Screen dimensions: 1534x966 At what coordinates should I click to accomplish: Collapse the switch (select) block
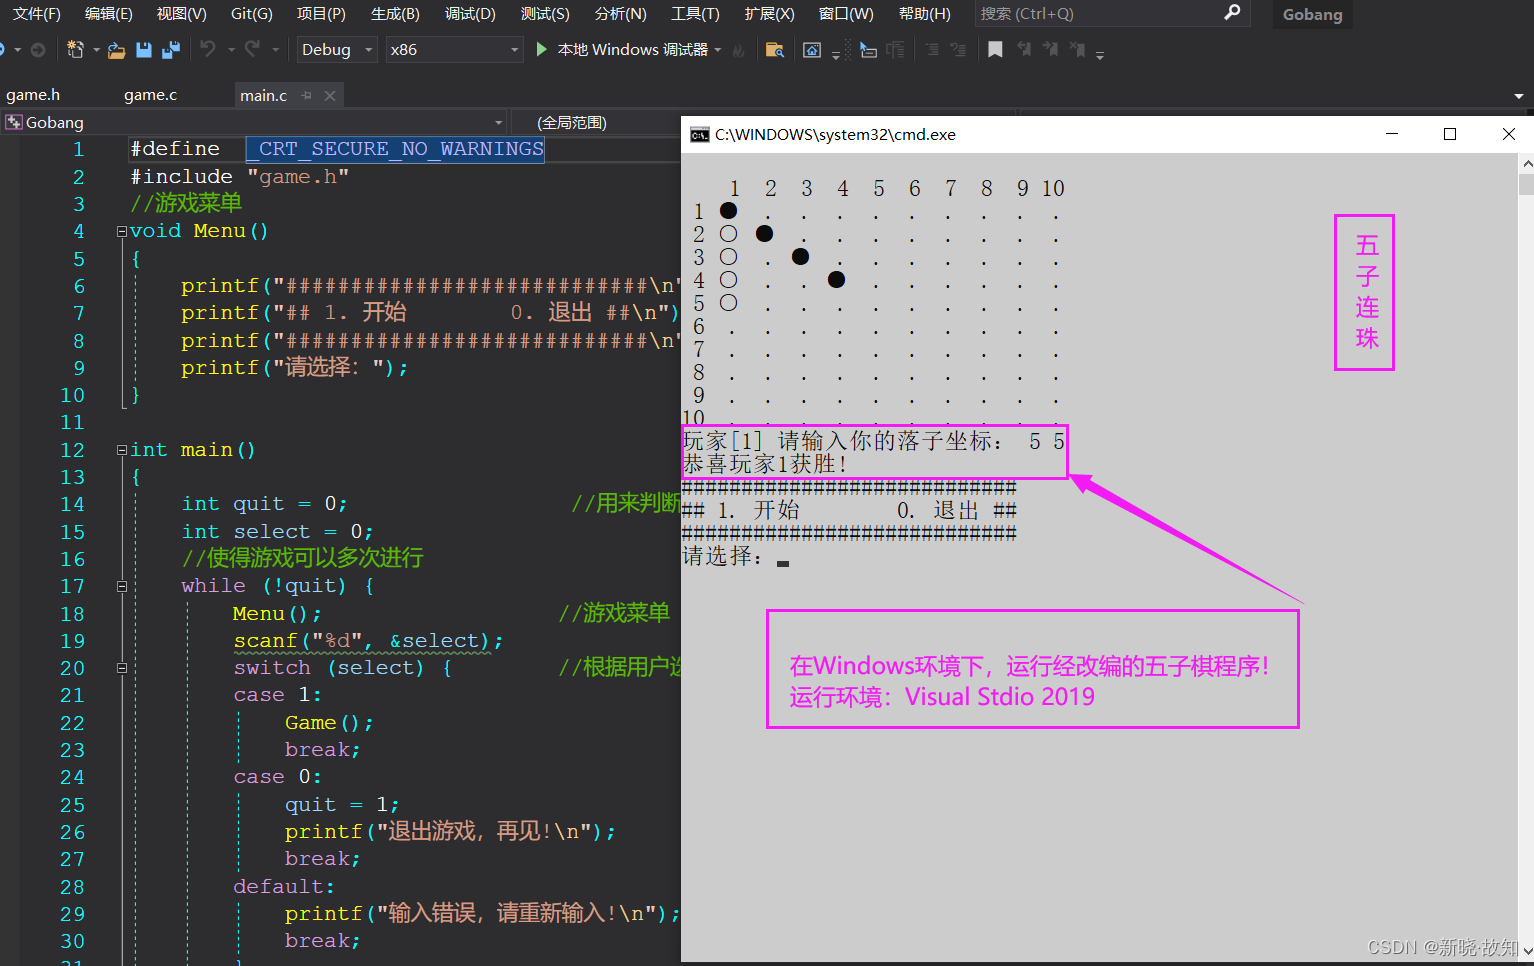(x=122, y=668)
